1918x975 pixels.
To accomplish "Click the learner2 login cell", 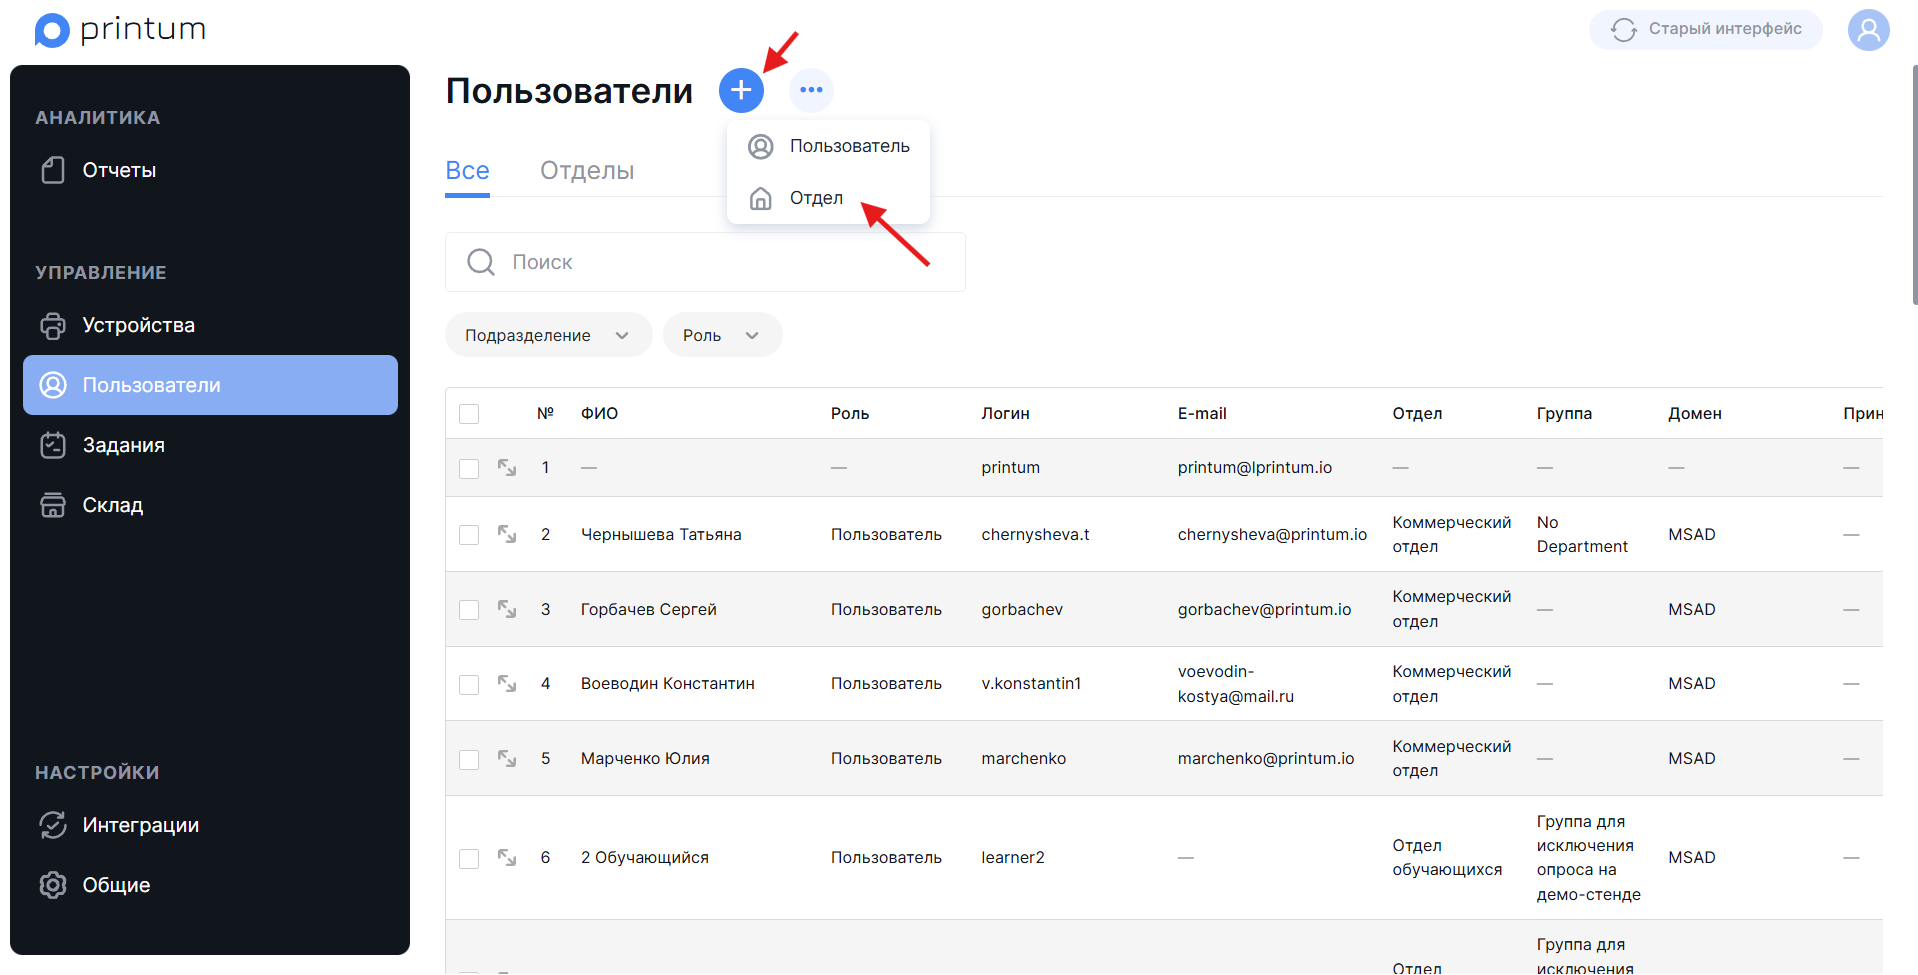I will pyautogui.click(x=1013, y=857).
